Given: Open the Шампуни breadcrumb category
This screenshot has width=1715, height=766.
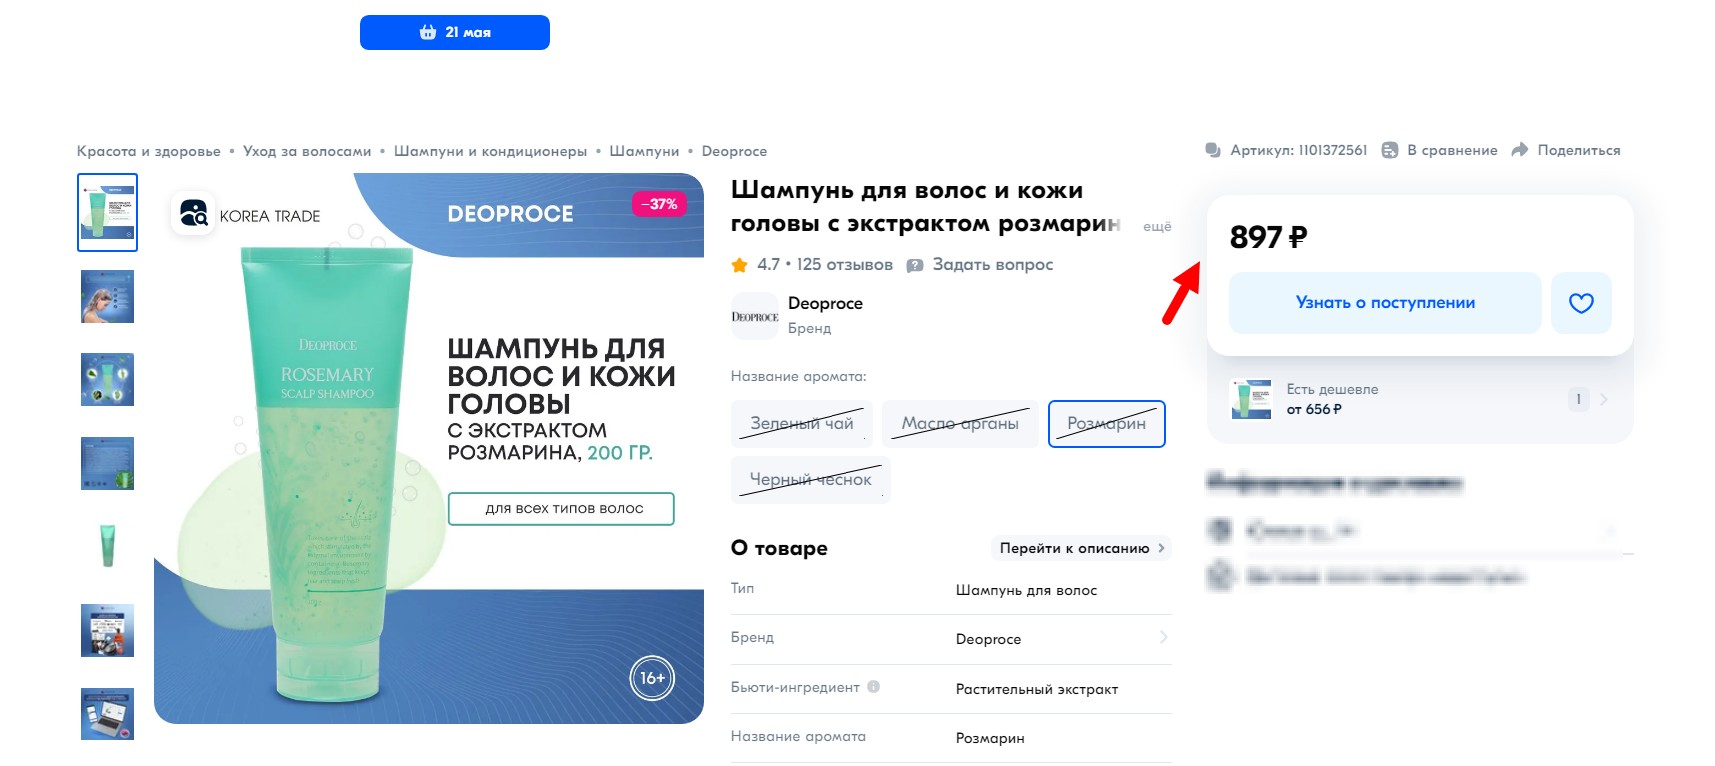Looking at the screenshot, I should tap(644, 151).
